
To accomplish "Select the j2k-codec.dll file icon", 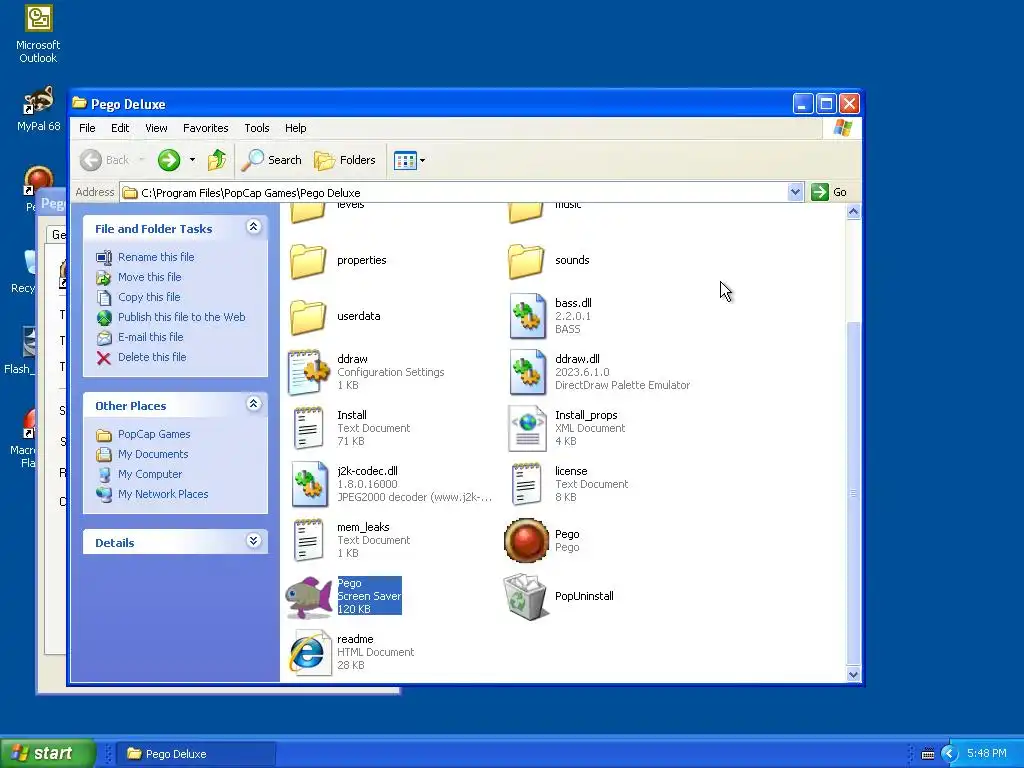I will pyautogui.click(x=310, y=485).
